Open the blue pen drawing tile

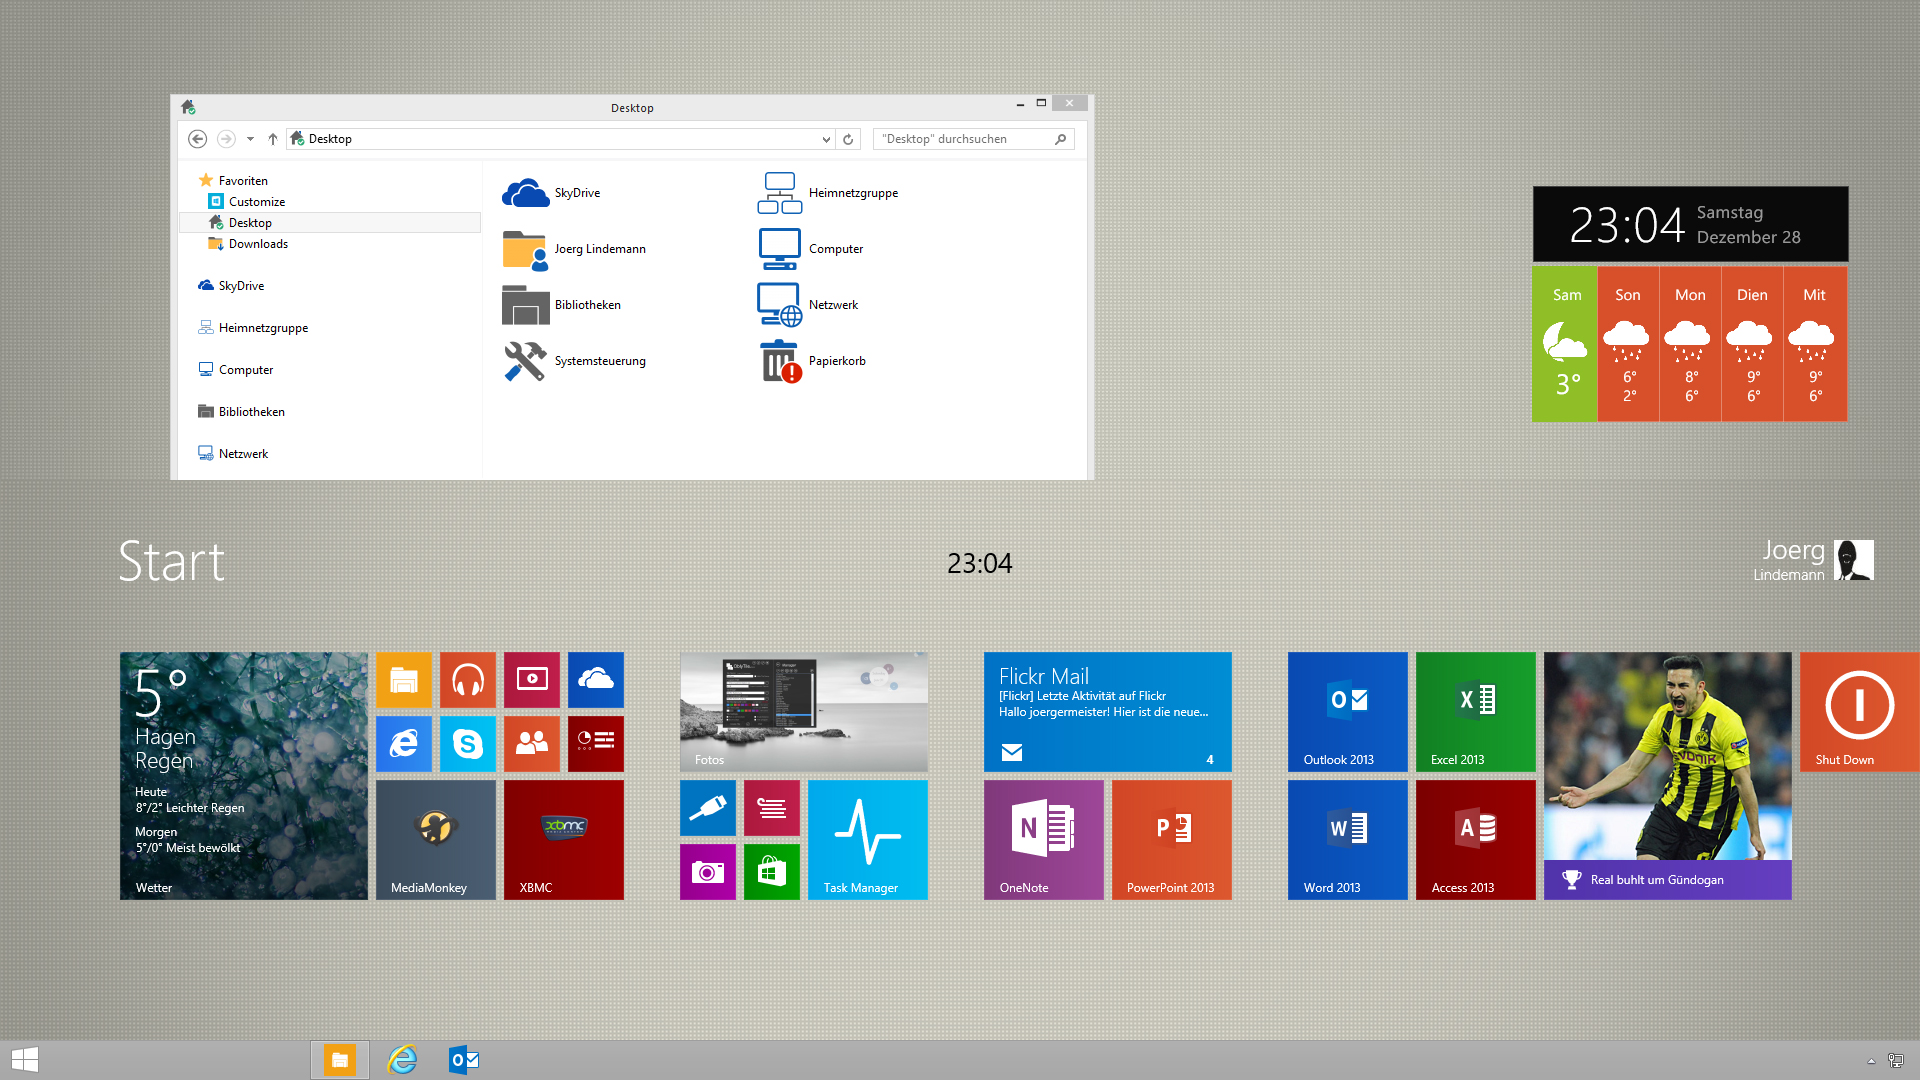pyautogui.click(x=708, y=808)
